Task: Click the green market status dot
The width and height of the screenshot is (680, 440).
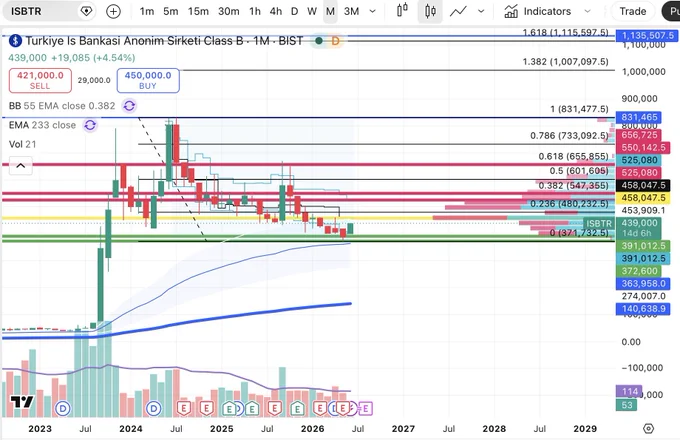Action: pyautogui.click(x=319, y=41)
